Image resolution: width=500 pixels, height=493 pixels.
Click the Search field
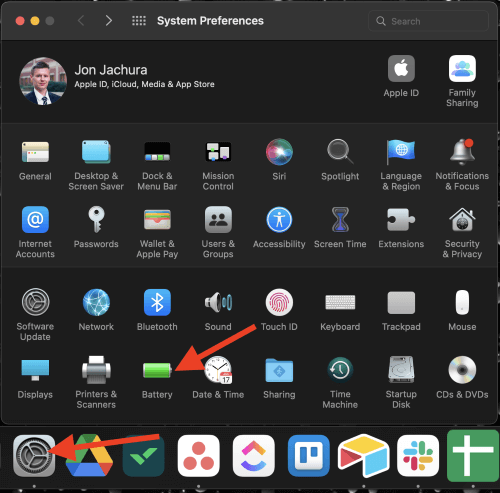click(x=428, y=21)
